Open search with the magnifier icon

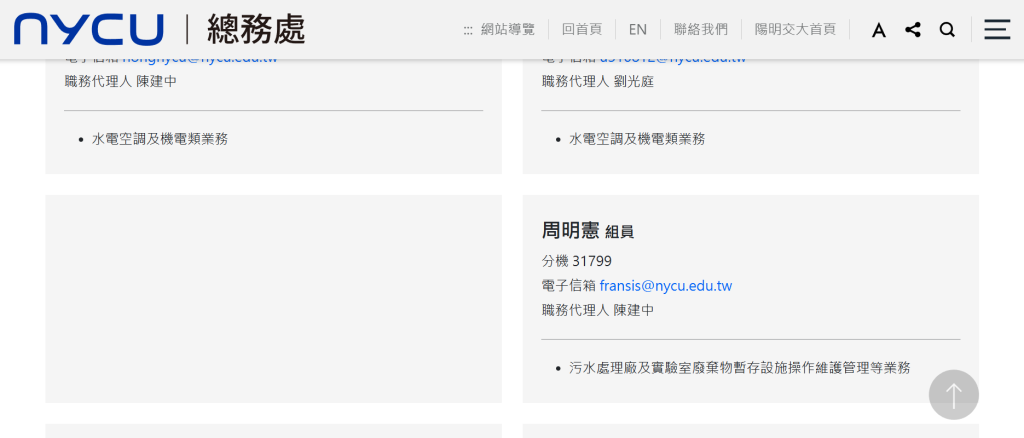pos(946,30)
